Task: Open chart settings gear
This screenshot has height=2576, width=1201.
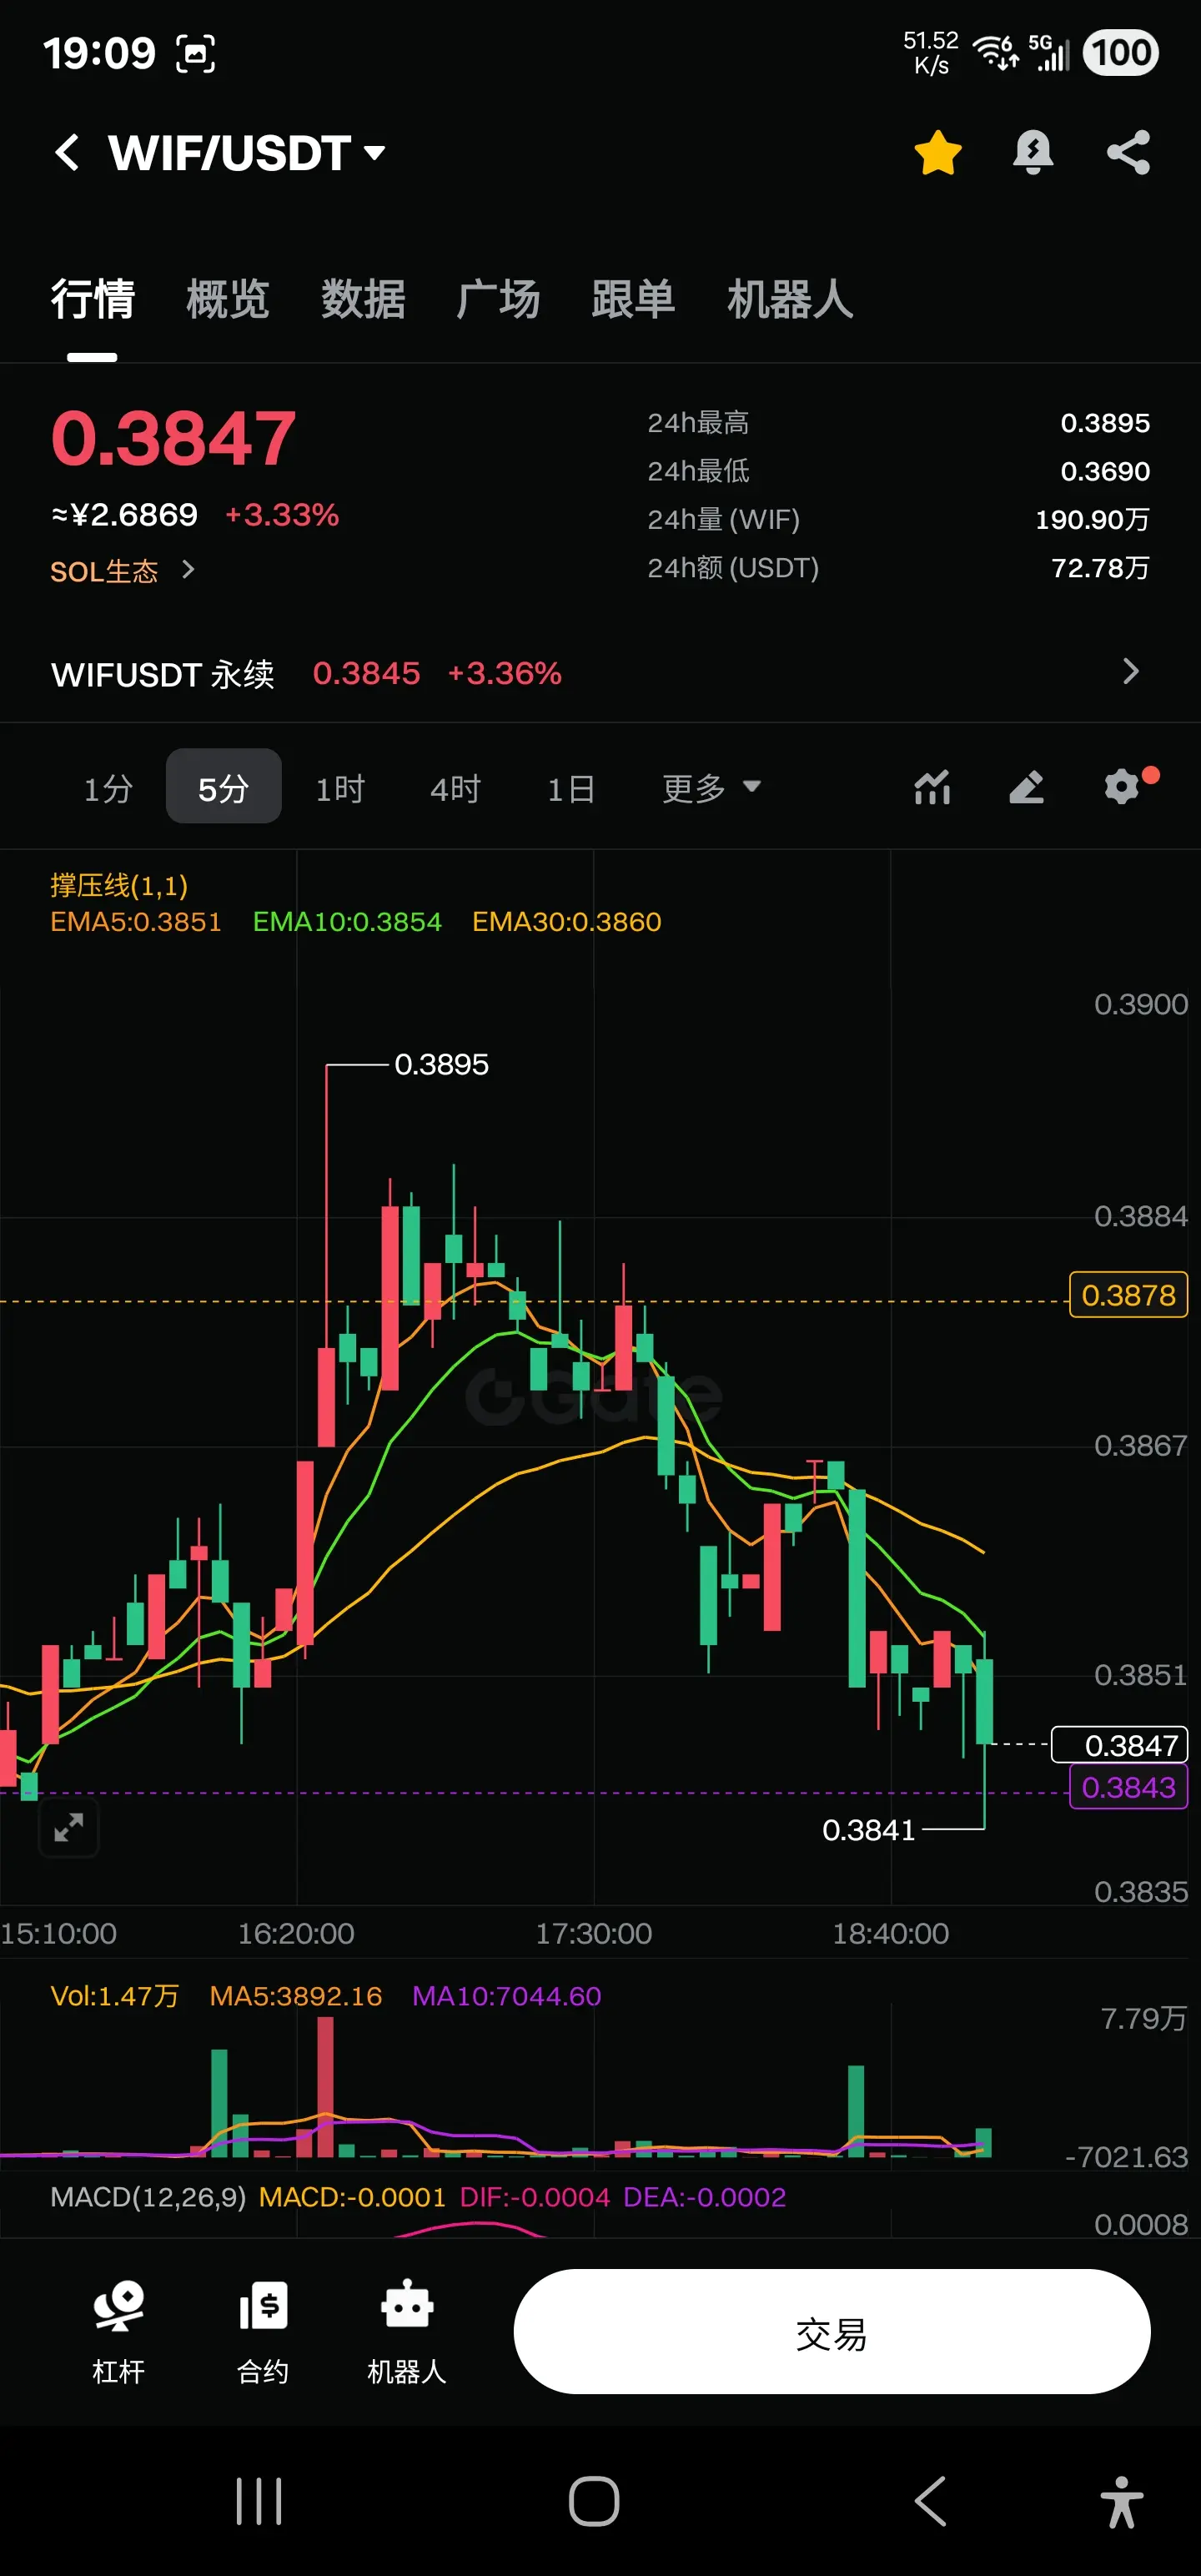Action: (x=1122, y=786)
